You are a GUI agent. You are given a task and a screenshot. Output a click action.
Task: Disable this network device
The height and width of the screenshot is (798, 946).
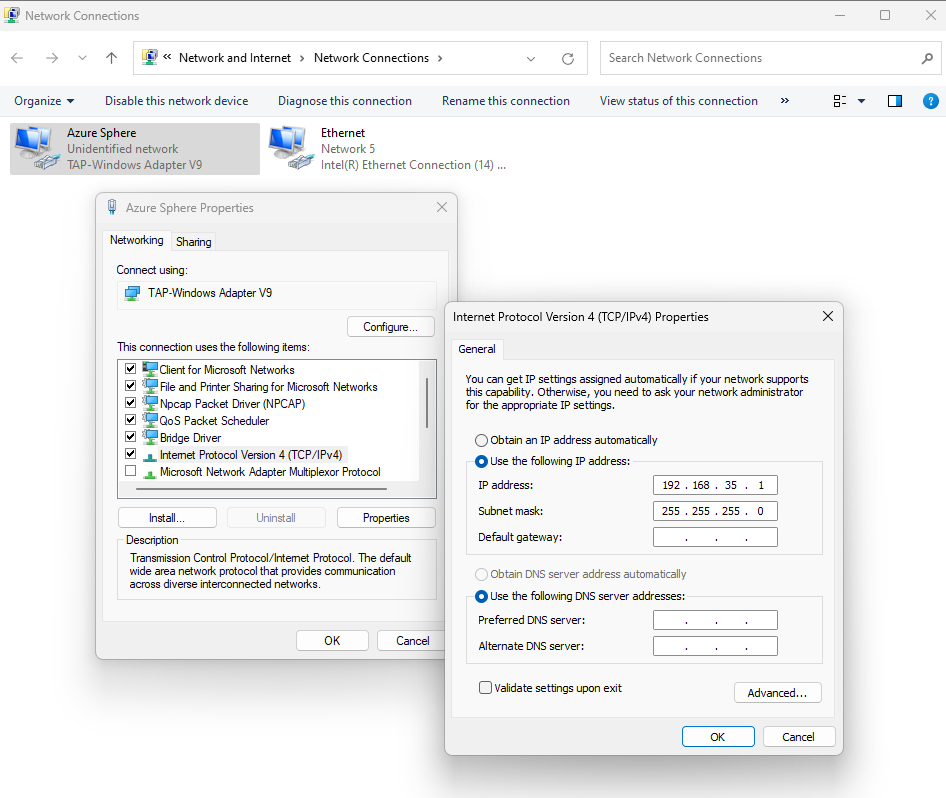click(x=176, y=101)
